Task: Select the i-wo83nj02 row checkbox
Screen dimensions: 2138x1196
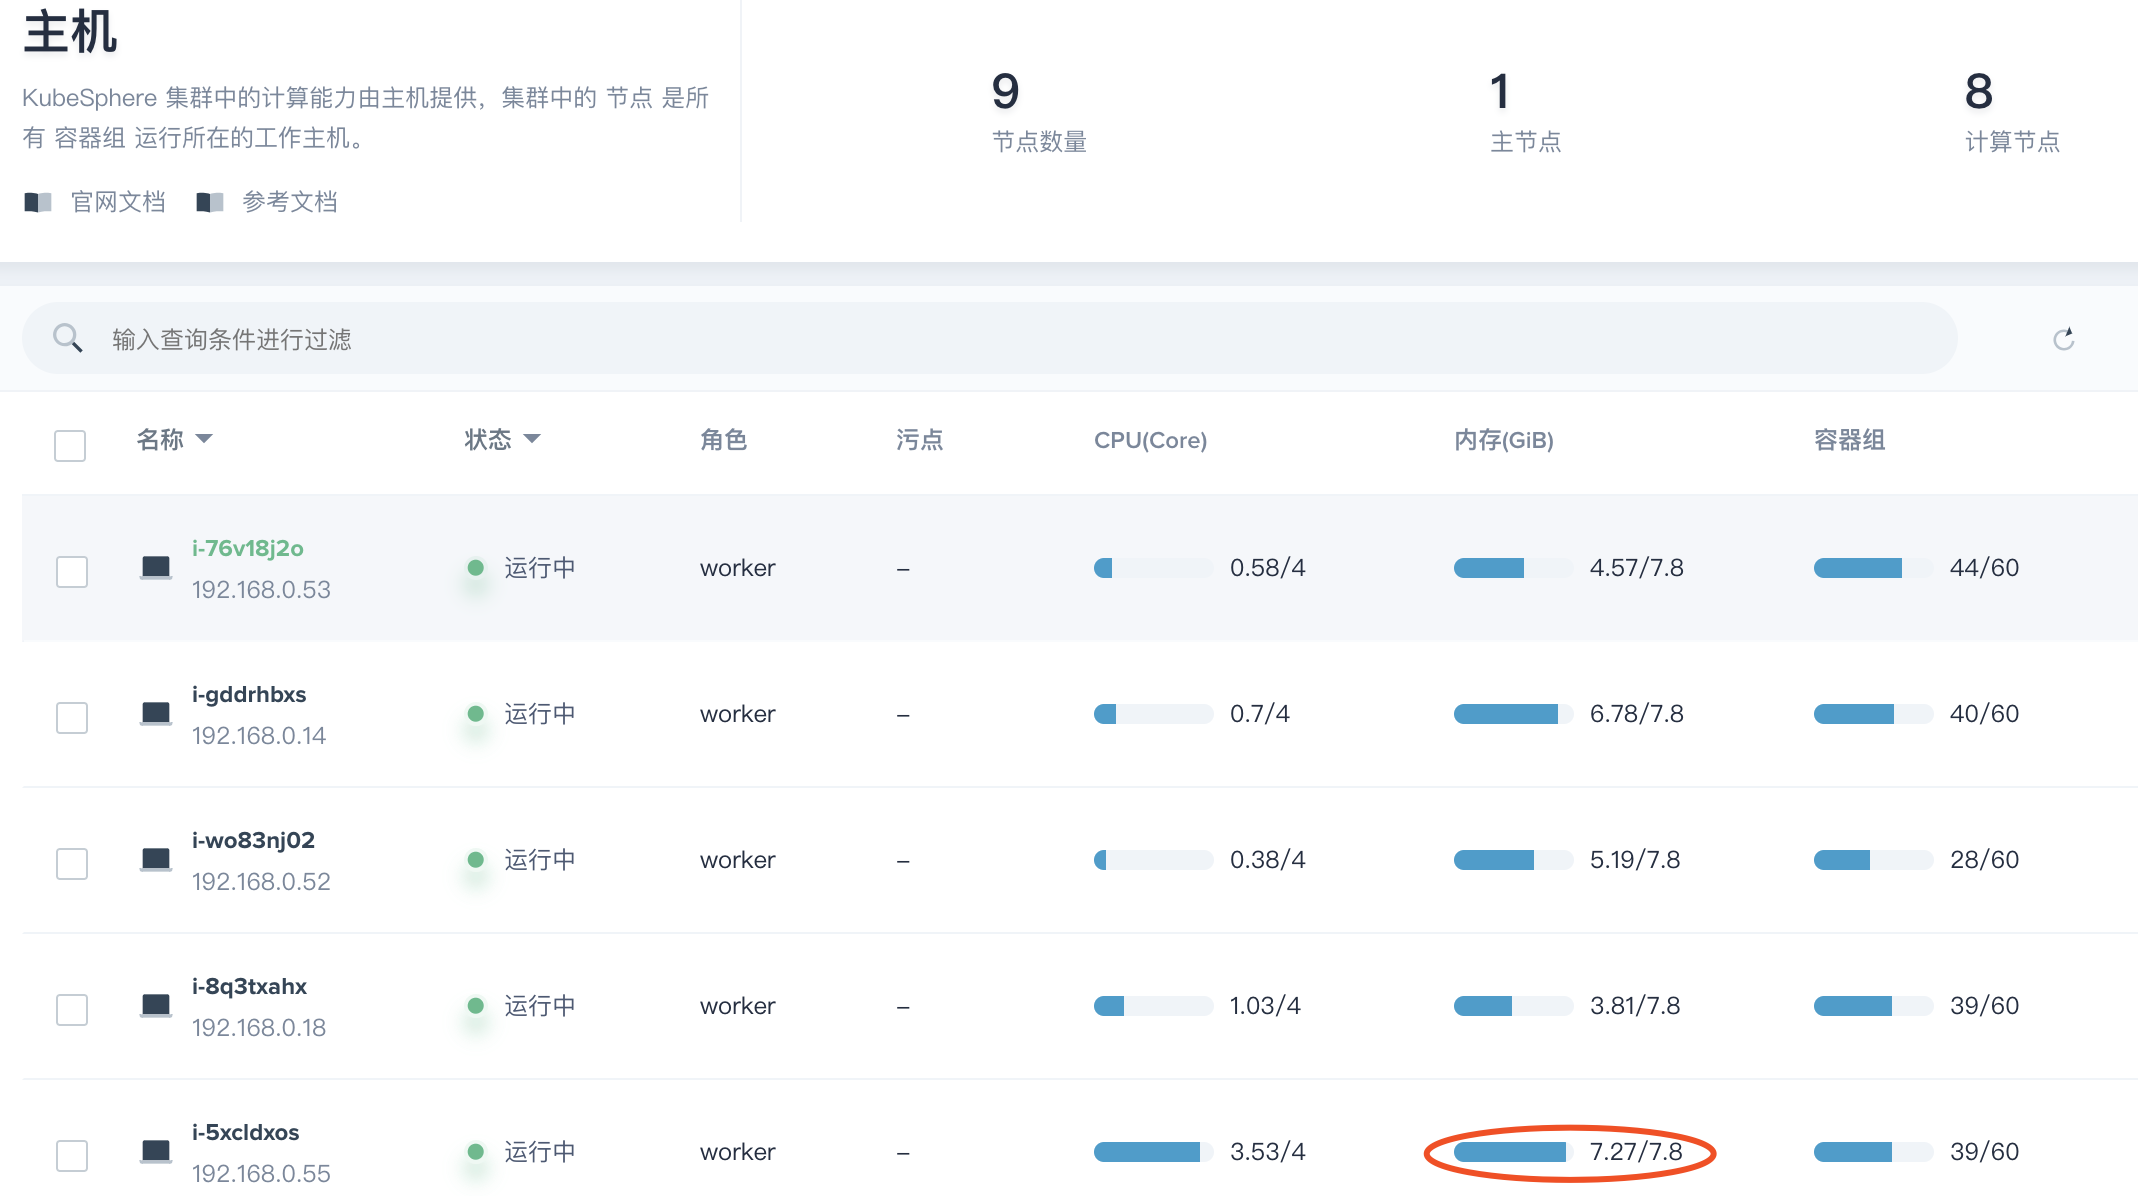Action: (72, 864)
